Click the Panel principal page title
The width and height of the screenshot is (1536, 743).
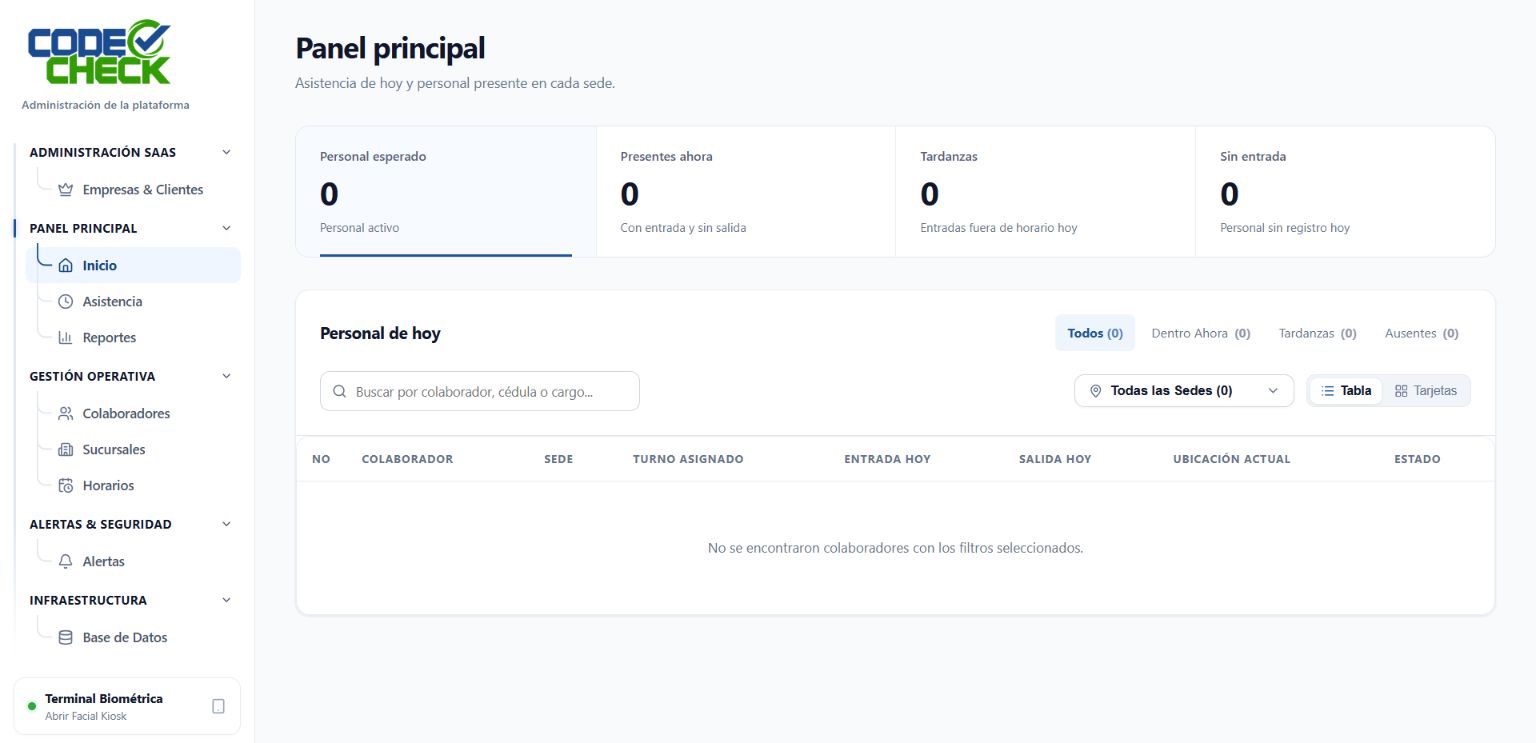coord(390,48)
